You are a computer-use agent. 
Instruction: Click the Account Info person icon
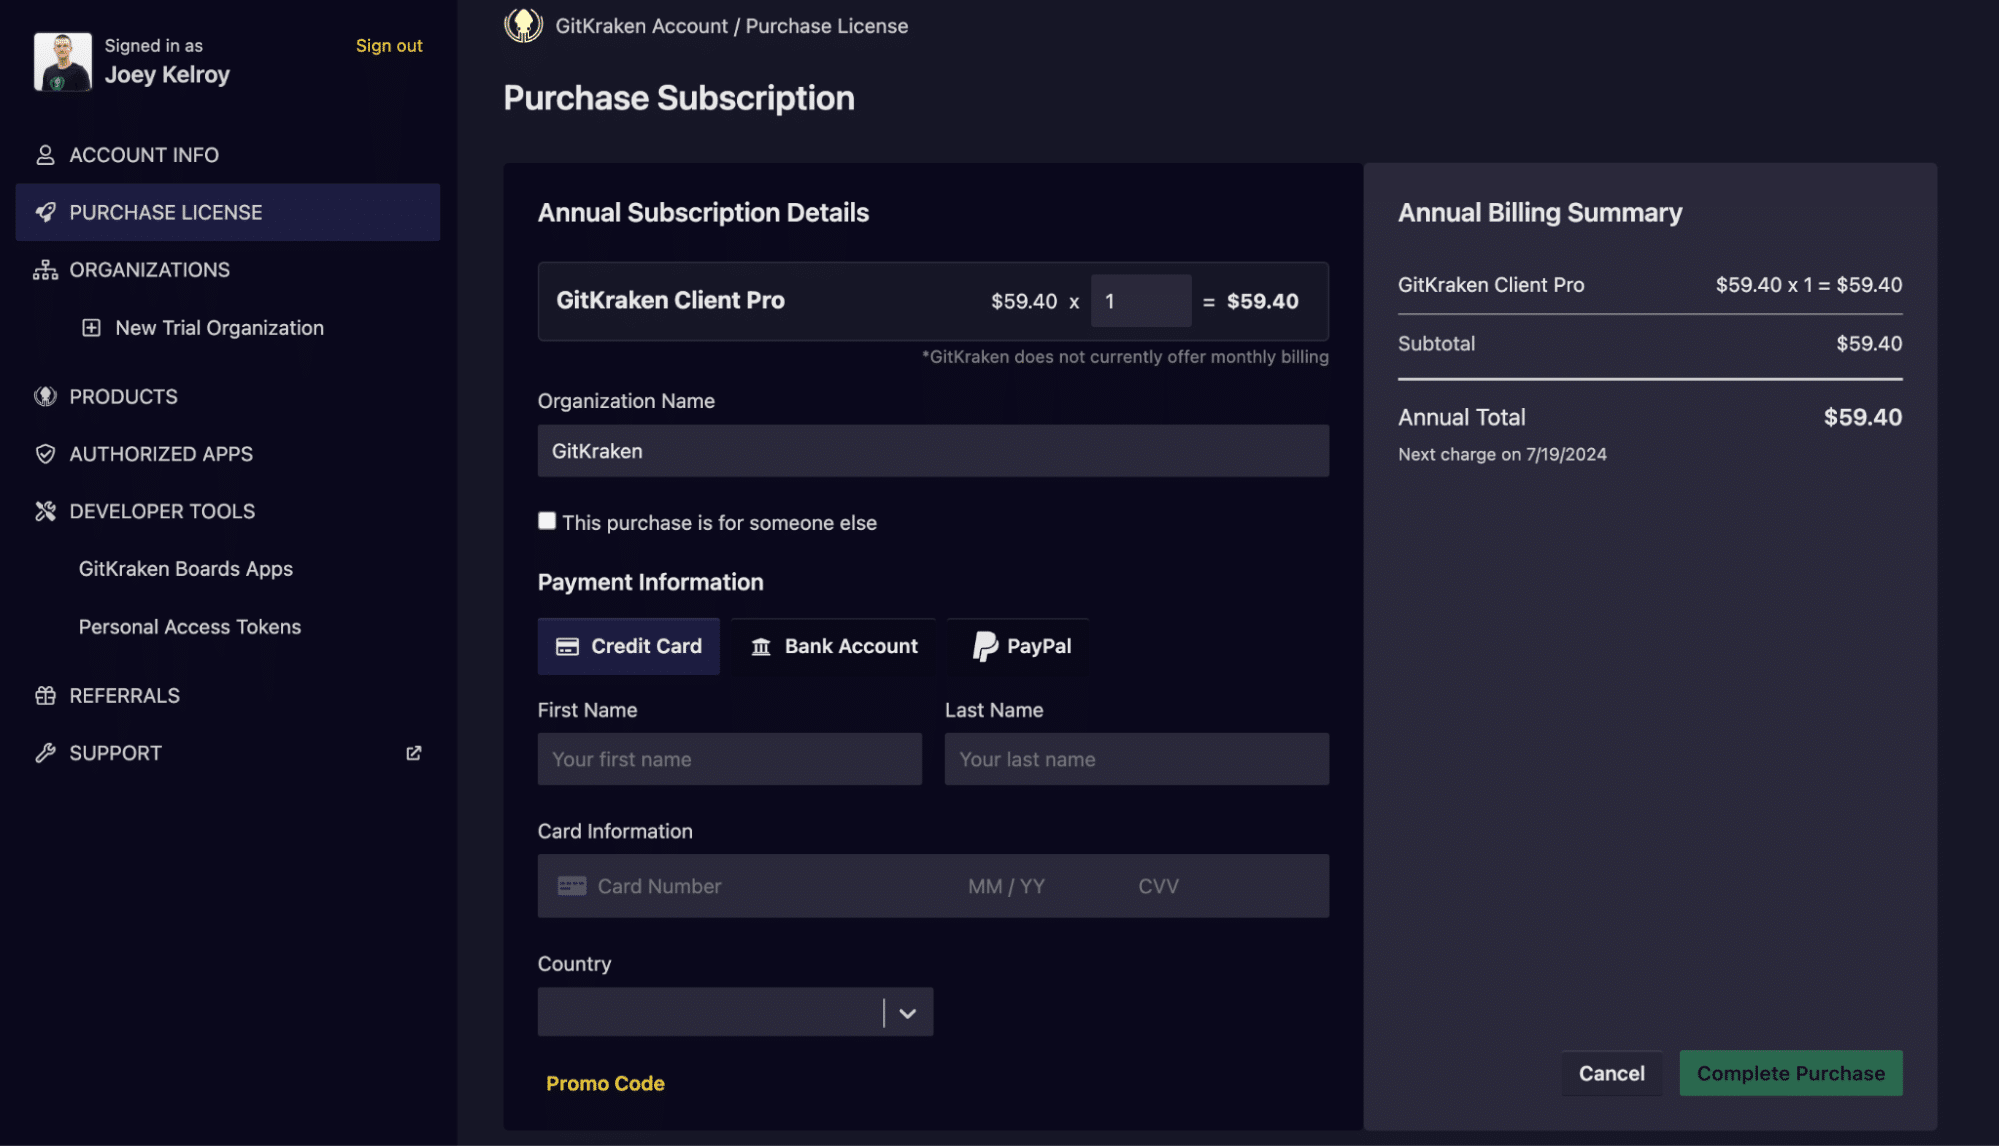(45, 155)
